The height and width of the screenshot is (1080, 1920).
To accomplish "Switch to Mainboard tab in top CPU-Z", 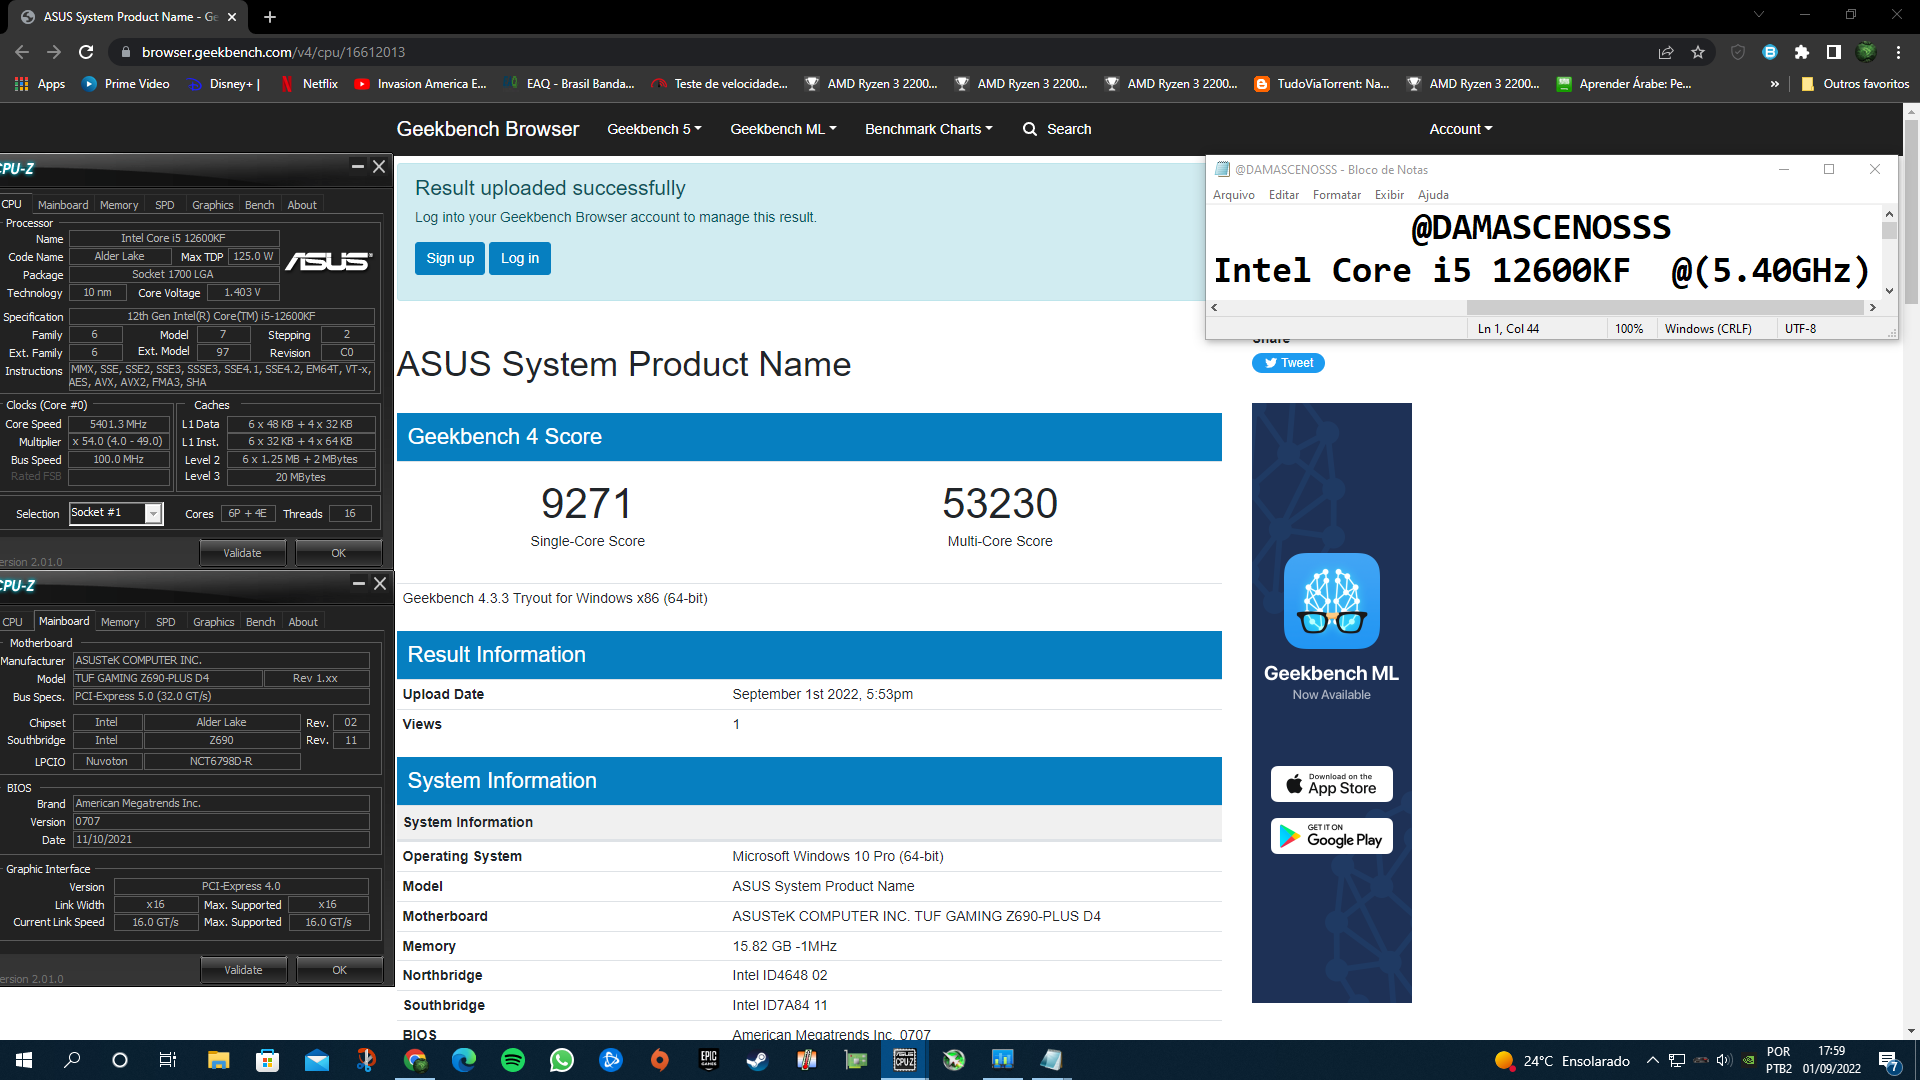I will [63, 205].
